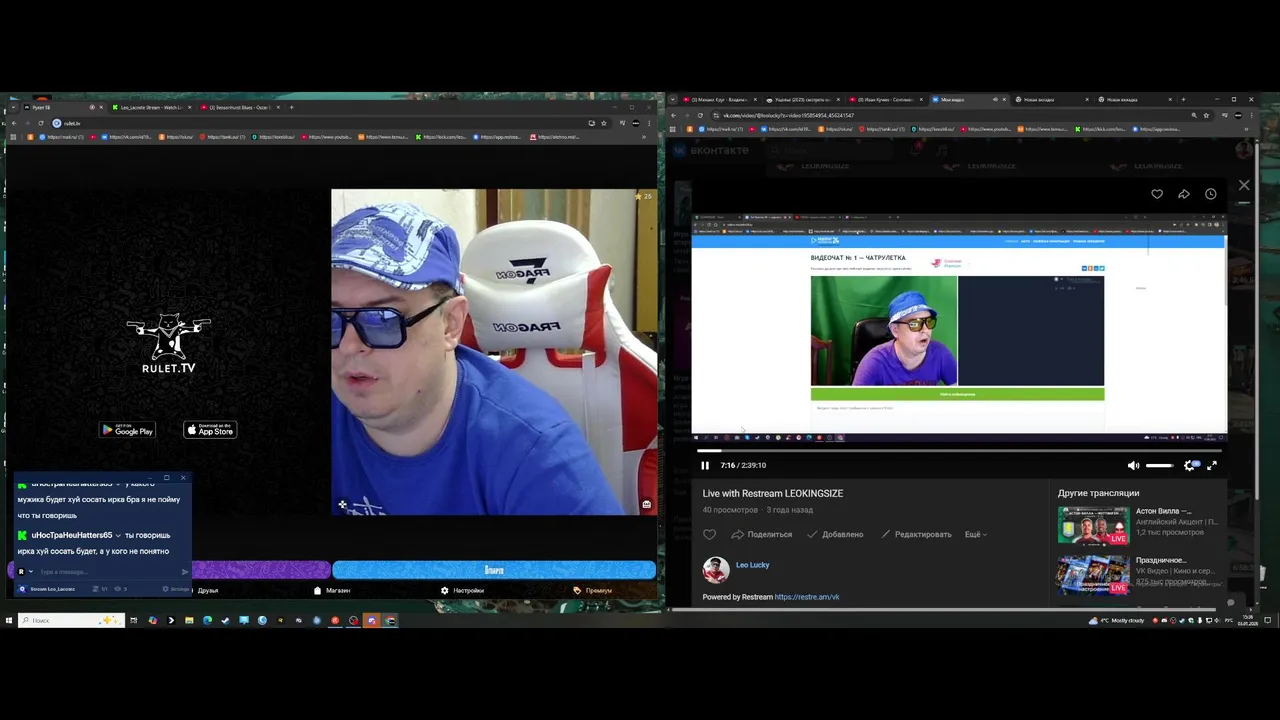1280x720 pixels.
Task: Close the VK video overlay with the X
Action: [x=1244, y=185]
